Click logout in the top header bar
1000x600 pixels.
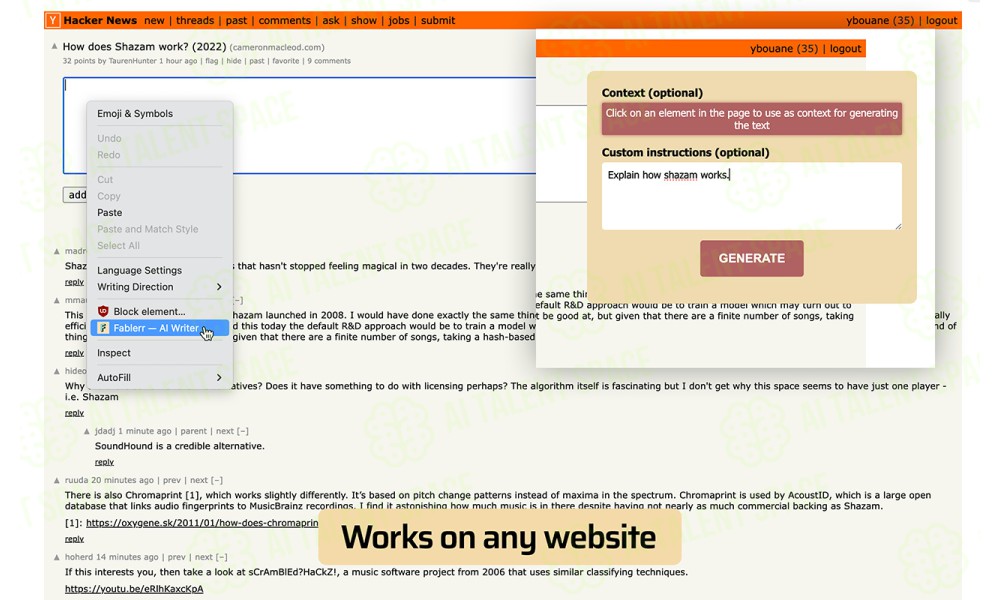coord(941,20)
